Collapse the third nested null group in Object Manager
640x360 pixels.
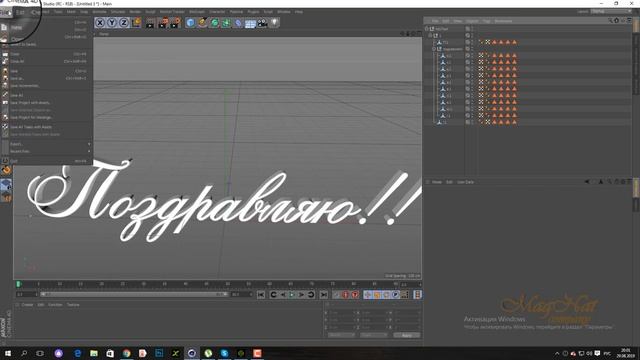pos(434,49)
